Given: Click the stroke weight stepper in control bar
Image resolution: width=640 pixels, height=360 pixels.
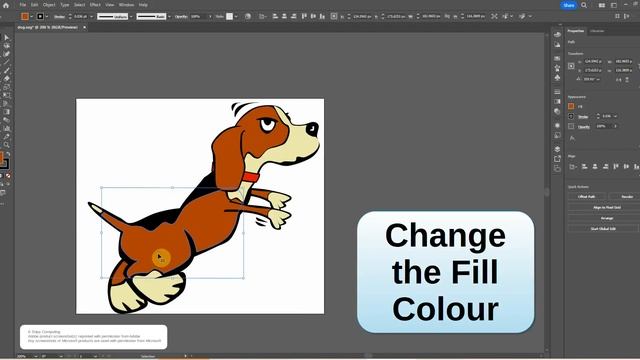Looking at the screenshot, I should point(70,16).
